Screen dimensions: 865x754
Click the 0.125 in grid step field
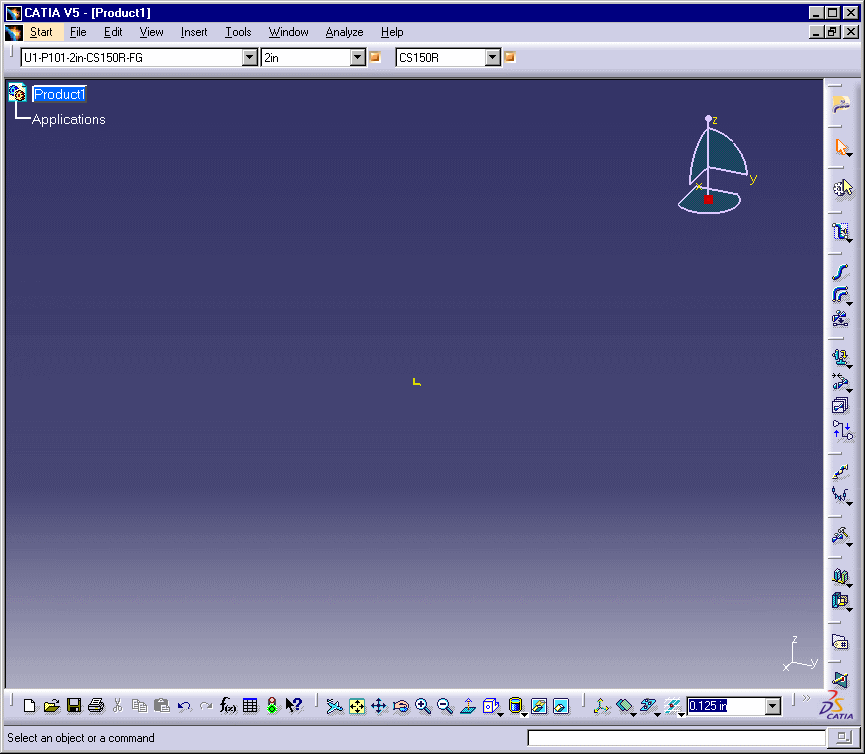(x=724, y=707)
